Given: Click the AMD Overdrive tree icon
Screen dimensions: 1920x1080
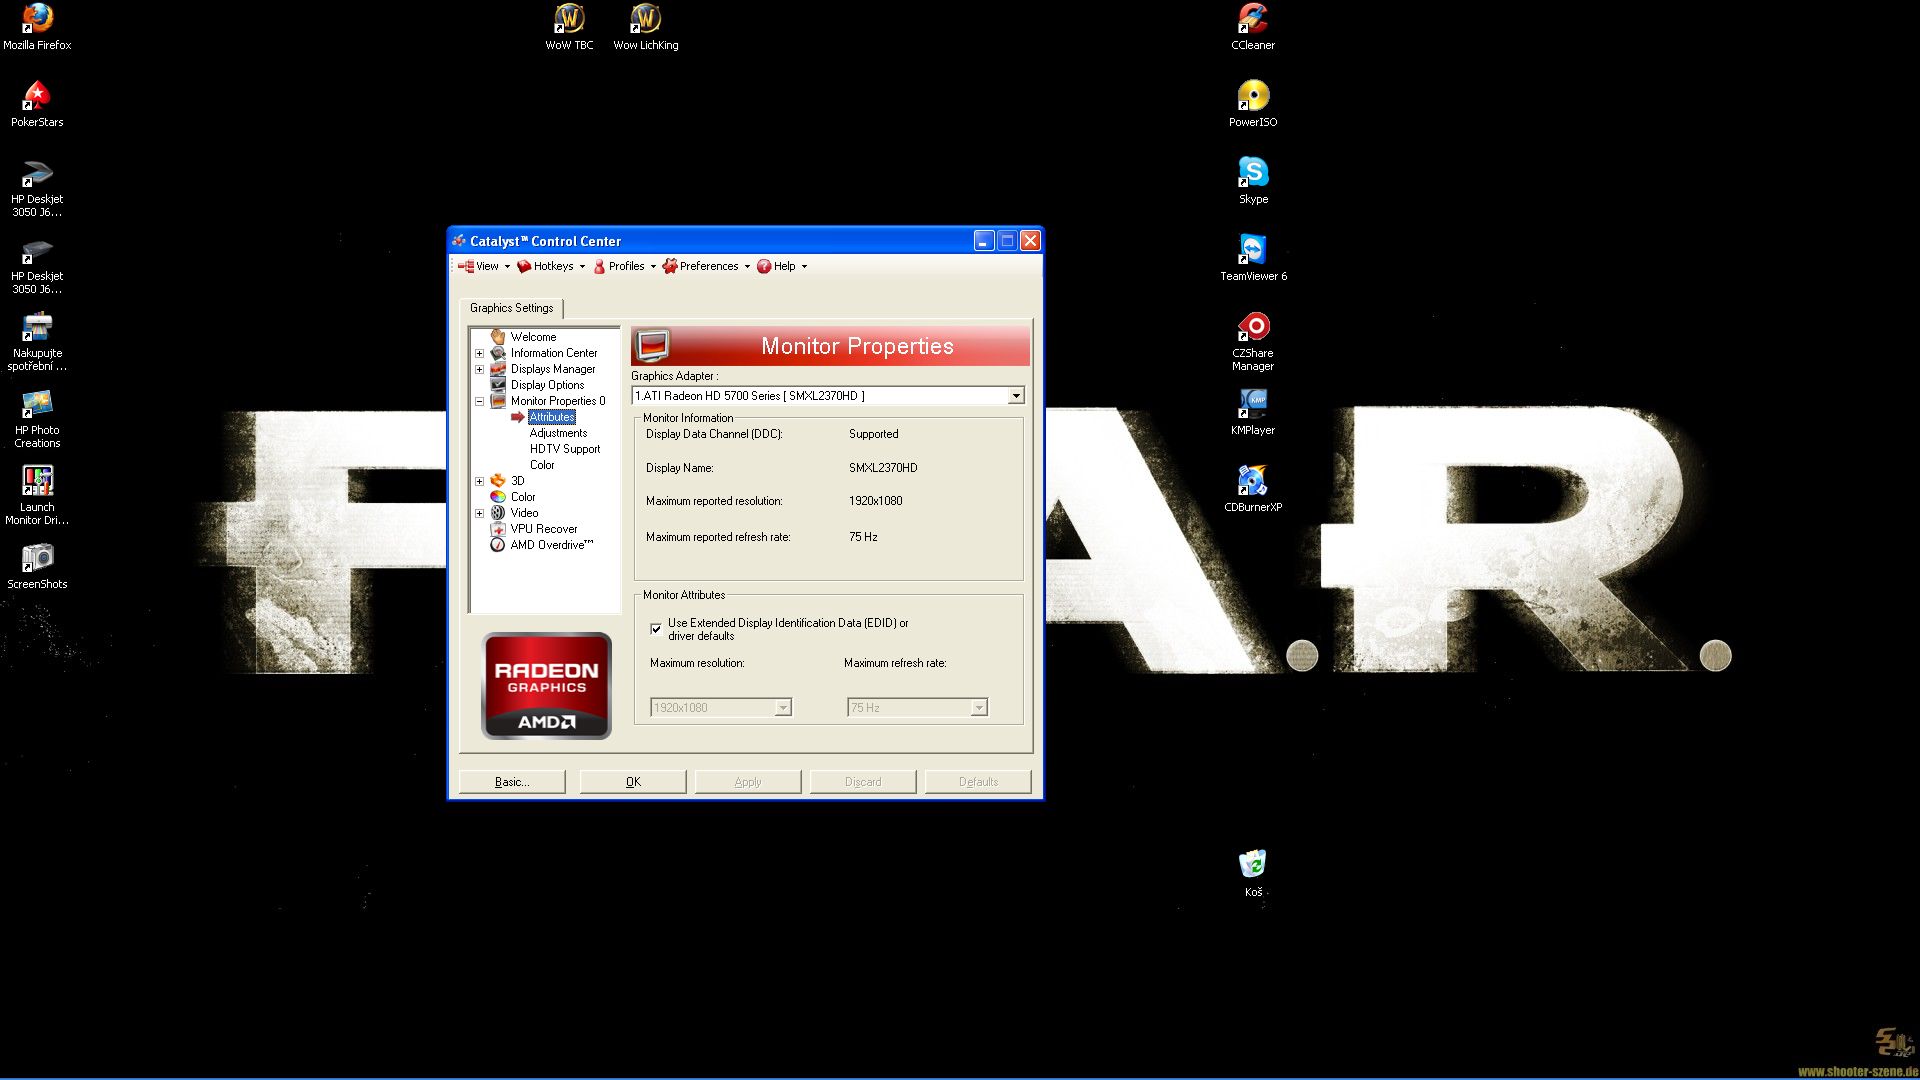Looking at the screenshot, I should [x=498, y=545].
